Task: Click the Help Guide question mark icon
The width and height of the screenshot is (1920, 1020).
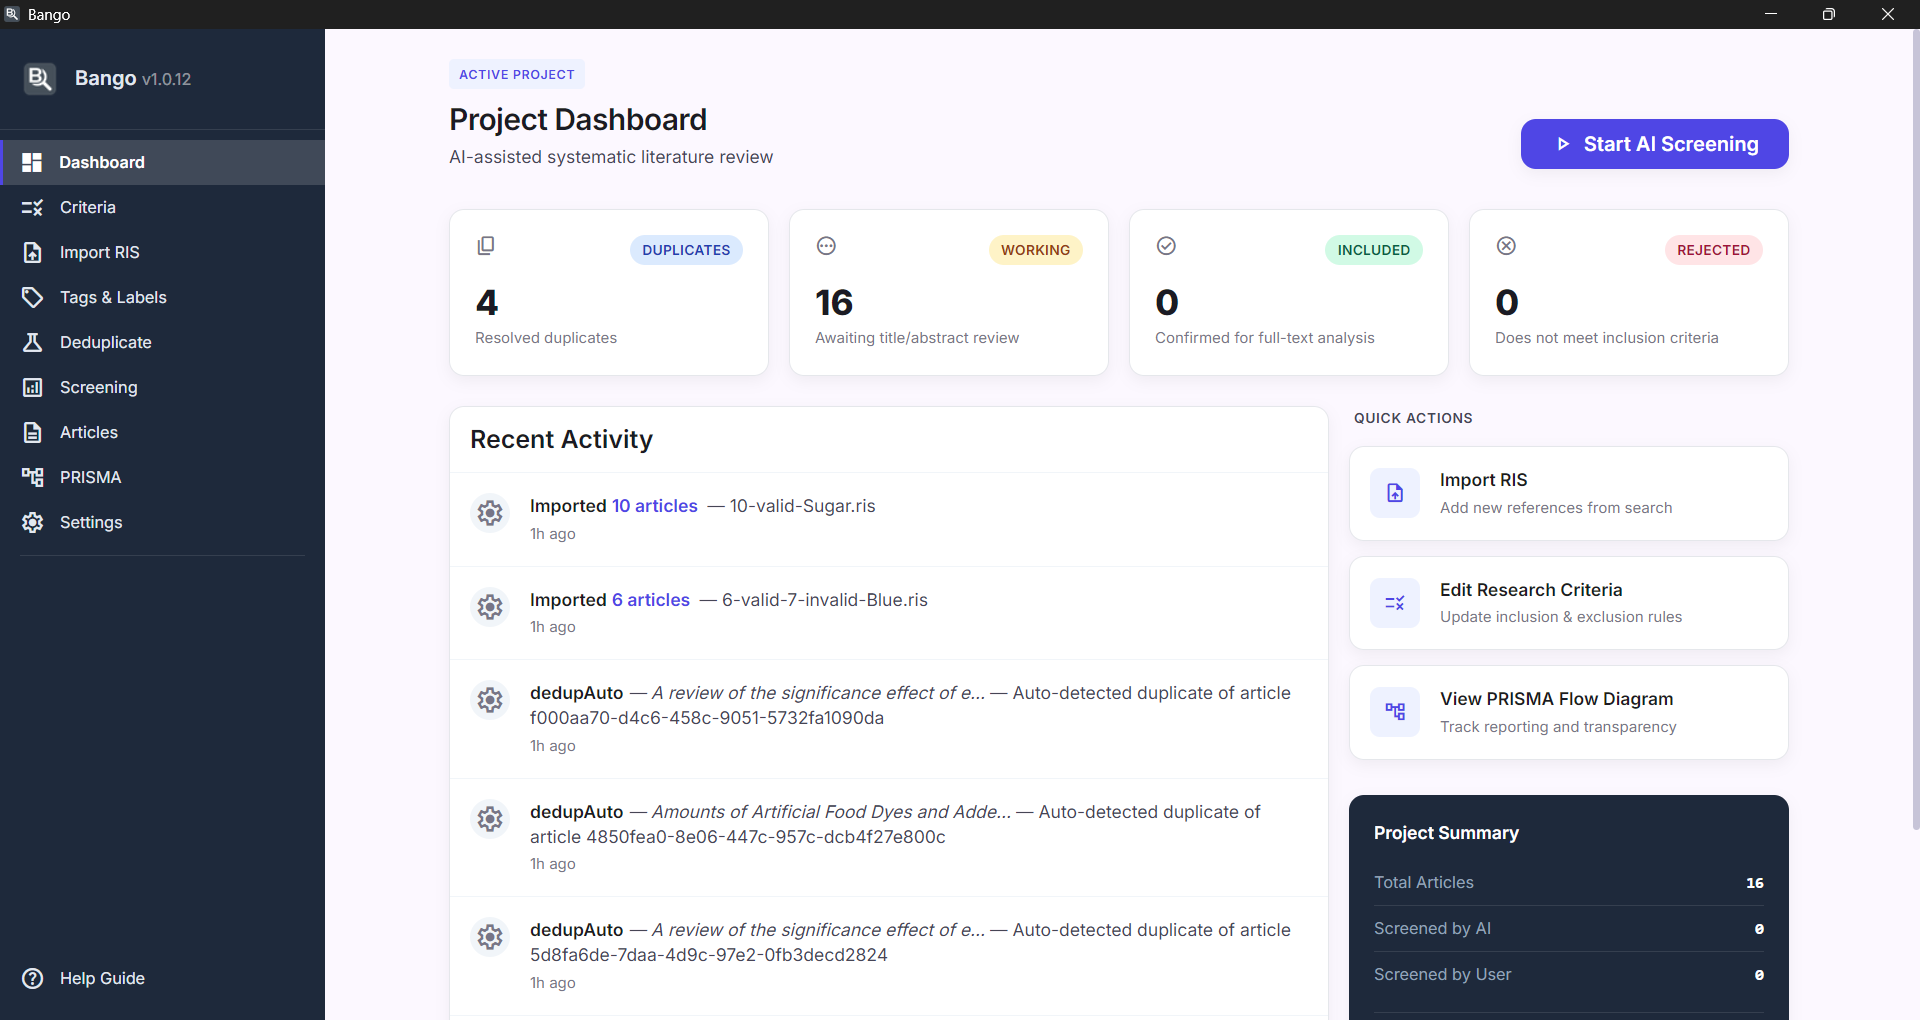Action: coord(32,978)
